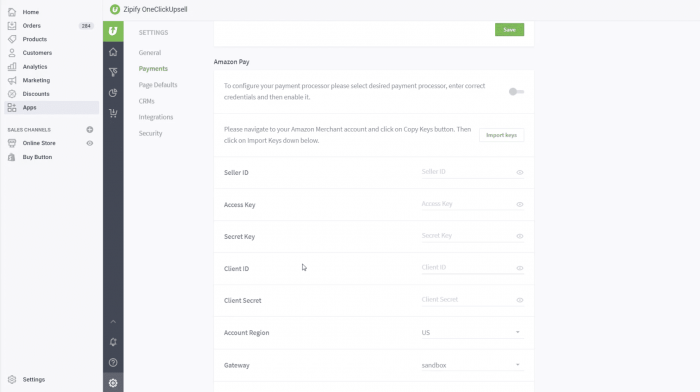Collapse dark bar with up chevron
The width and height of the screenshot is (700, 392).
point(113,321)
